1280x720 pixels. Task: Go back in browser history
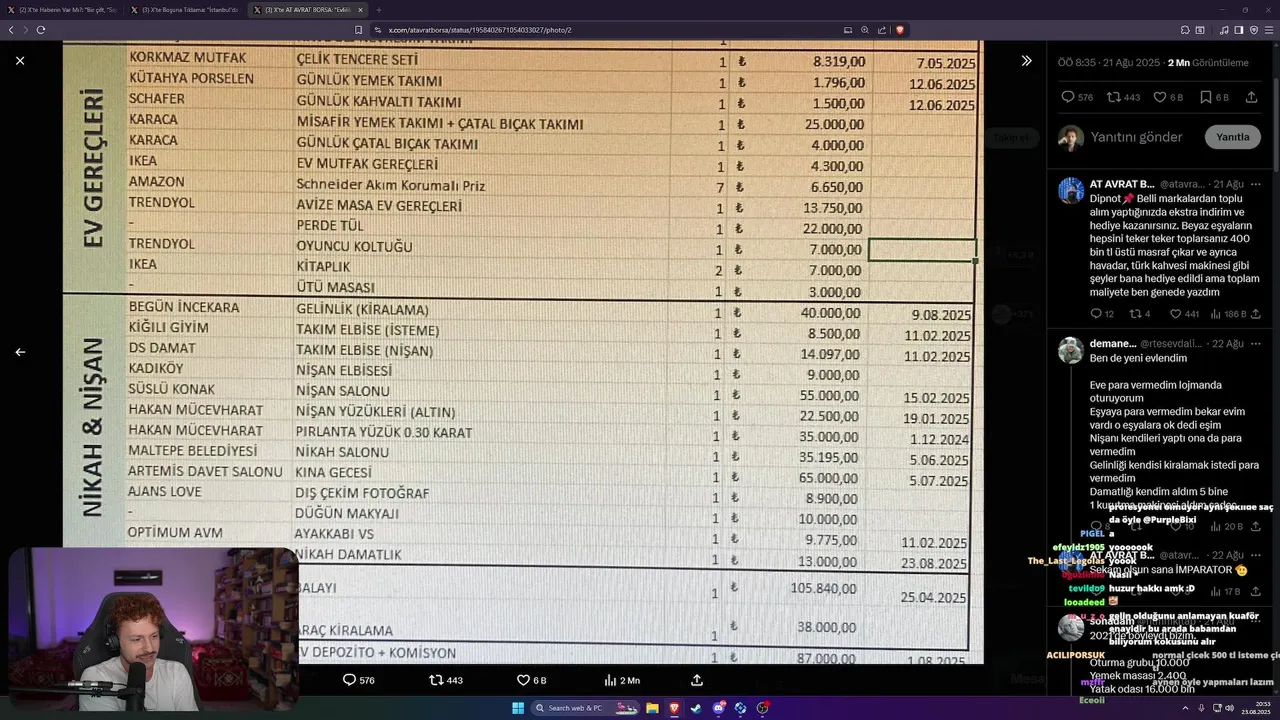11,30
